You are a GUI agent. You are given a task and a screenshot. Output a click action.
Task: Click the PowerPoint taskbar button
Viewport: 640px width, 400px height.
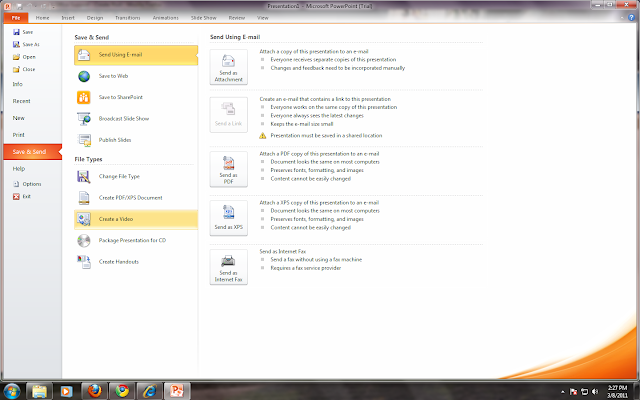pyautogui.click(x=177, y=391)
